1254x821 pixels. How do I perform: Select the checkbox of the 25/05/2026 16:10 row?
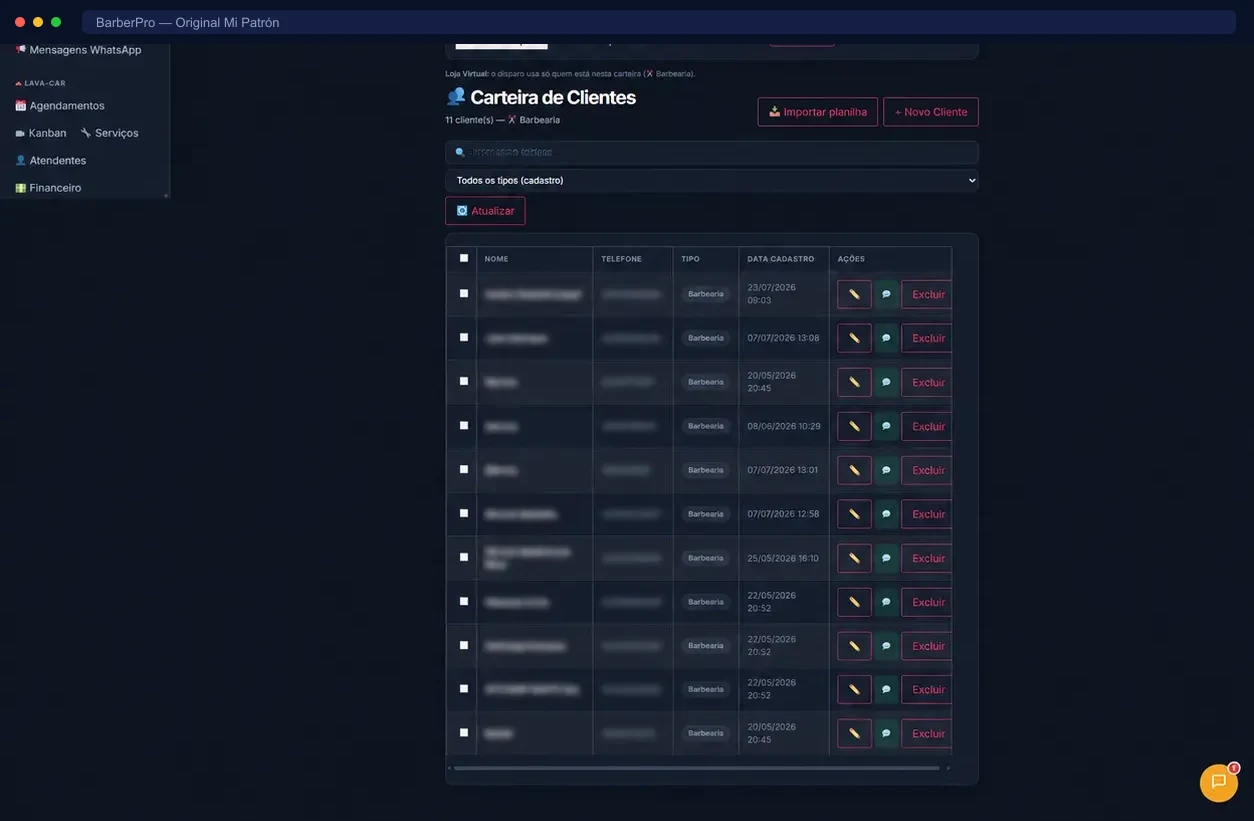click(x=464, y=557)
